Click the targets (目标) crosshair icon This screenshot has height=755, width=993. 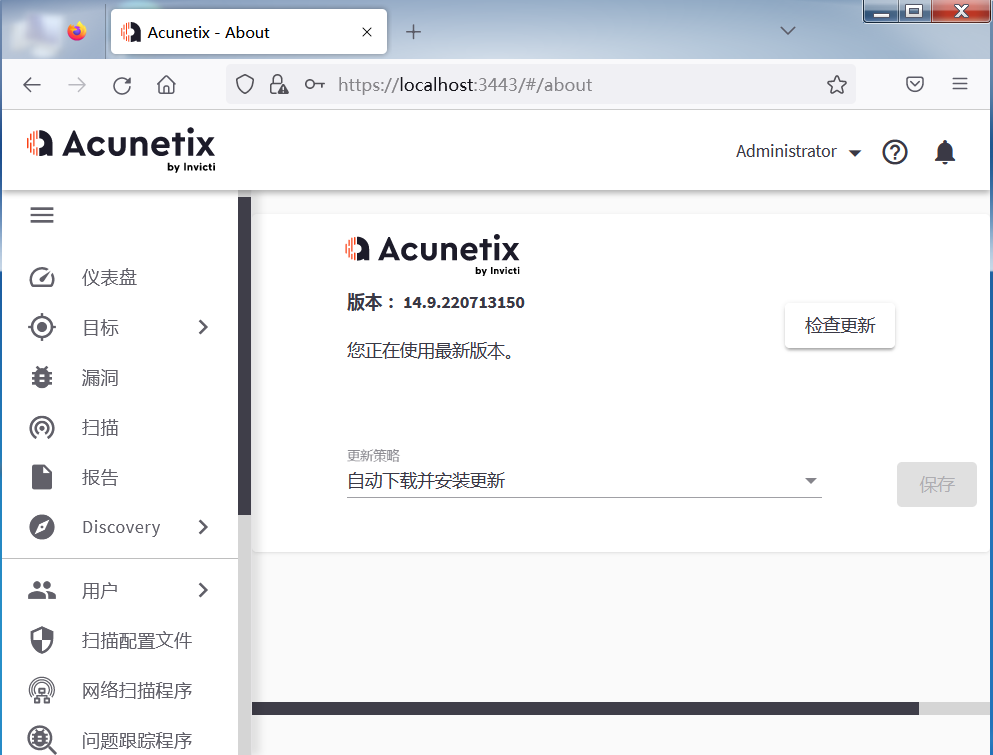42,327
